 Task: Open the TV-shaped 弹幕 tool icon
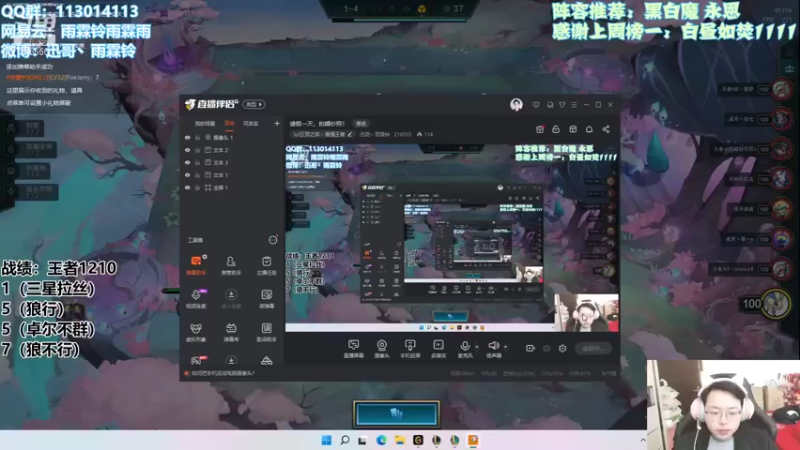pos(231,332)
